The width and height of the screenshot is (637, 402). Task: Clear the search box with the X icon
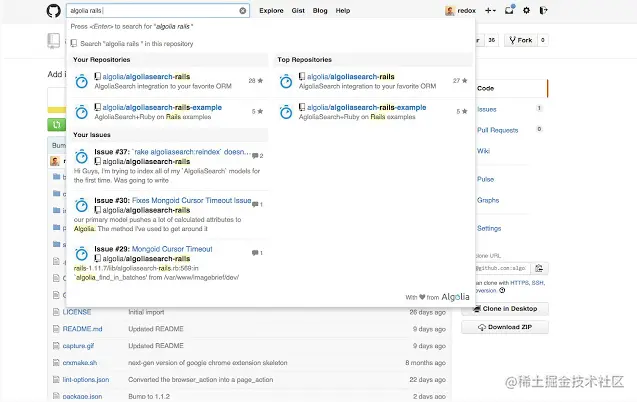point(243,11)
